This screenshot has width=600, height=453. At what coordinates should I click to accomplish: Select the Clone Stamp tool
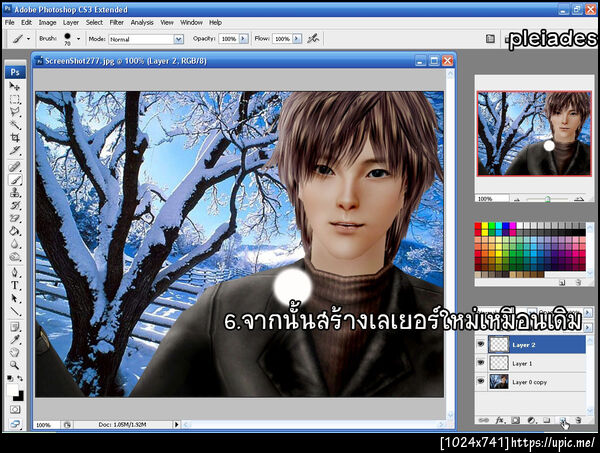[14, 192]
